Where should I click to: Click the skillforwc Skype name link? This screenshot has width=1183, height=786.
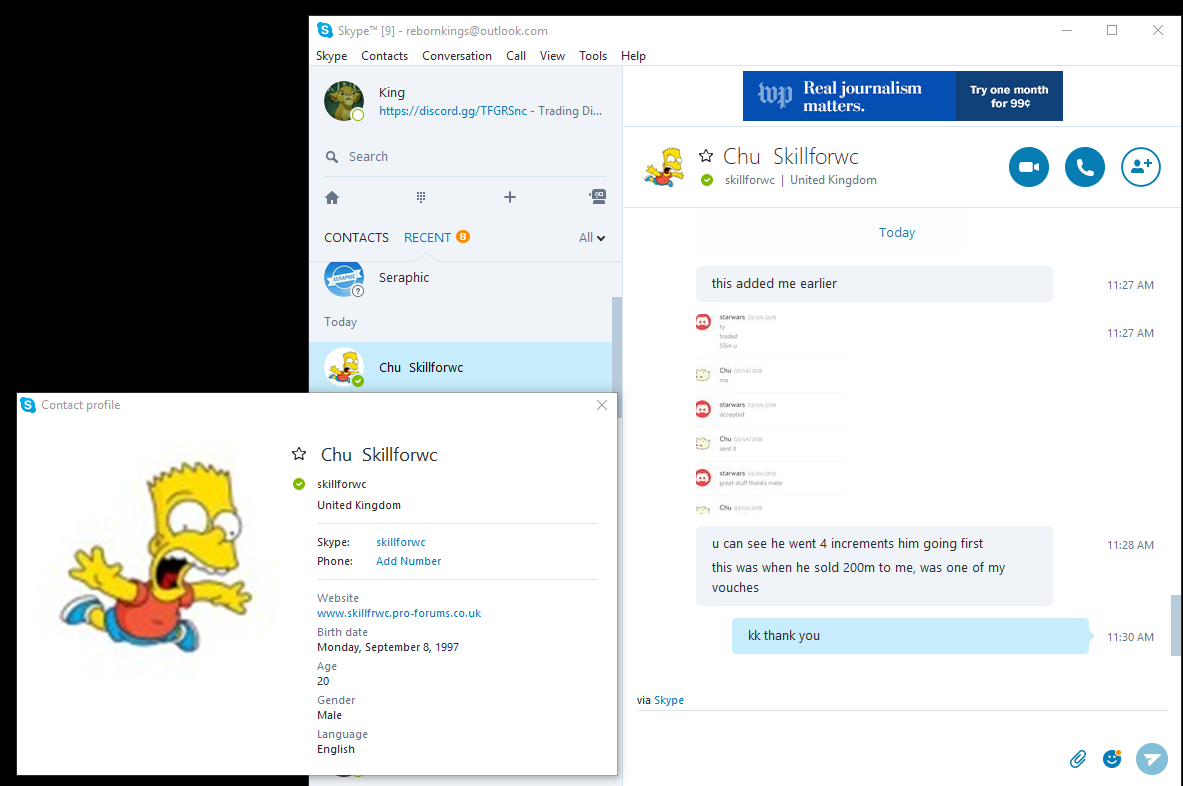tap(401, 542)
